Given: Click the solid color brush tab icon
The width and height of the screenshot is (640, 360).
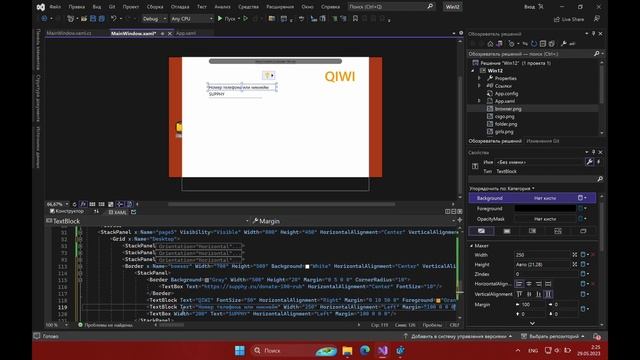Looking at the screenshot, I should coord(507,231).
